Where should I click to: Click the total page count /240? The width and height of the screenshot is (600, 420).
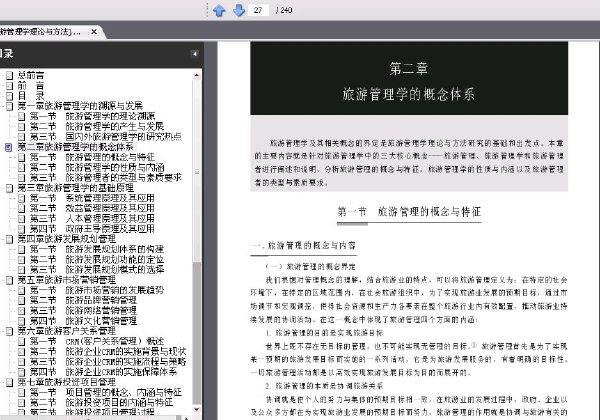[284, 10]
